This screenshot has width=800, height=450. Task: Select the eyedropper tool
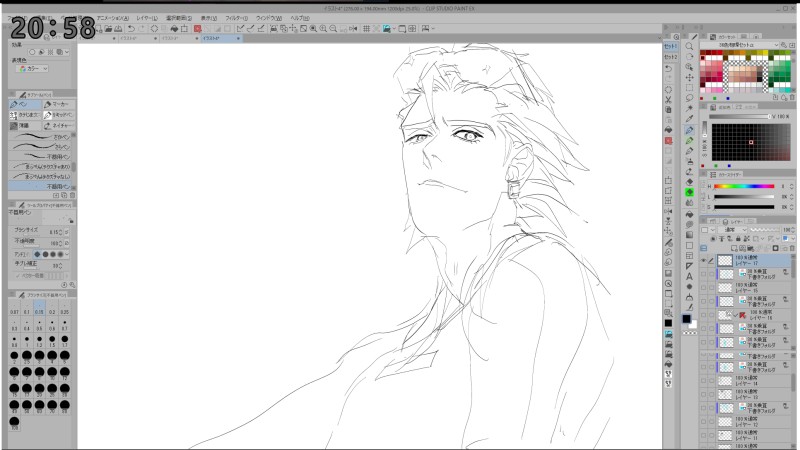690,117
